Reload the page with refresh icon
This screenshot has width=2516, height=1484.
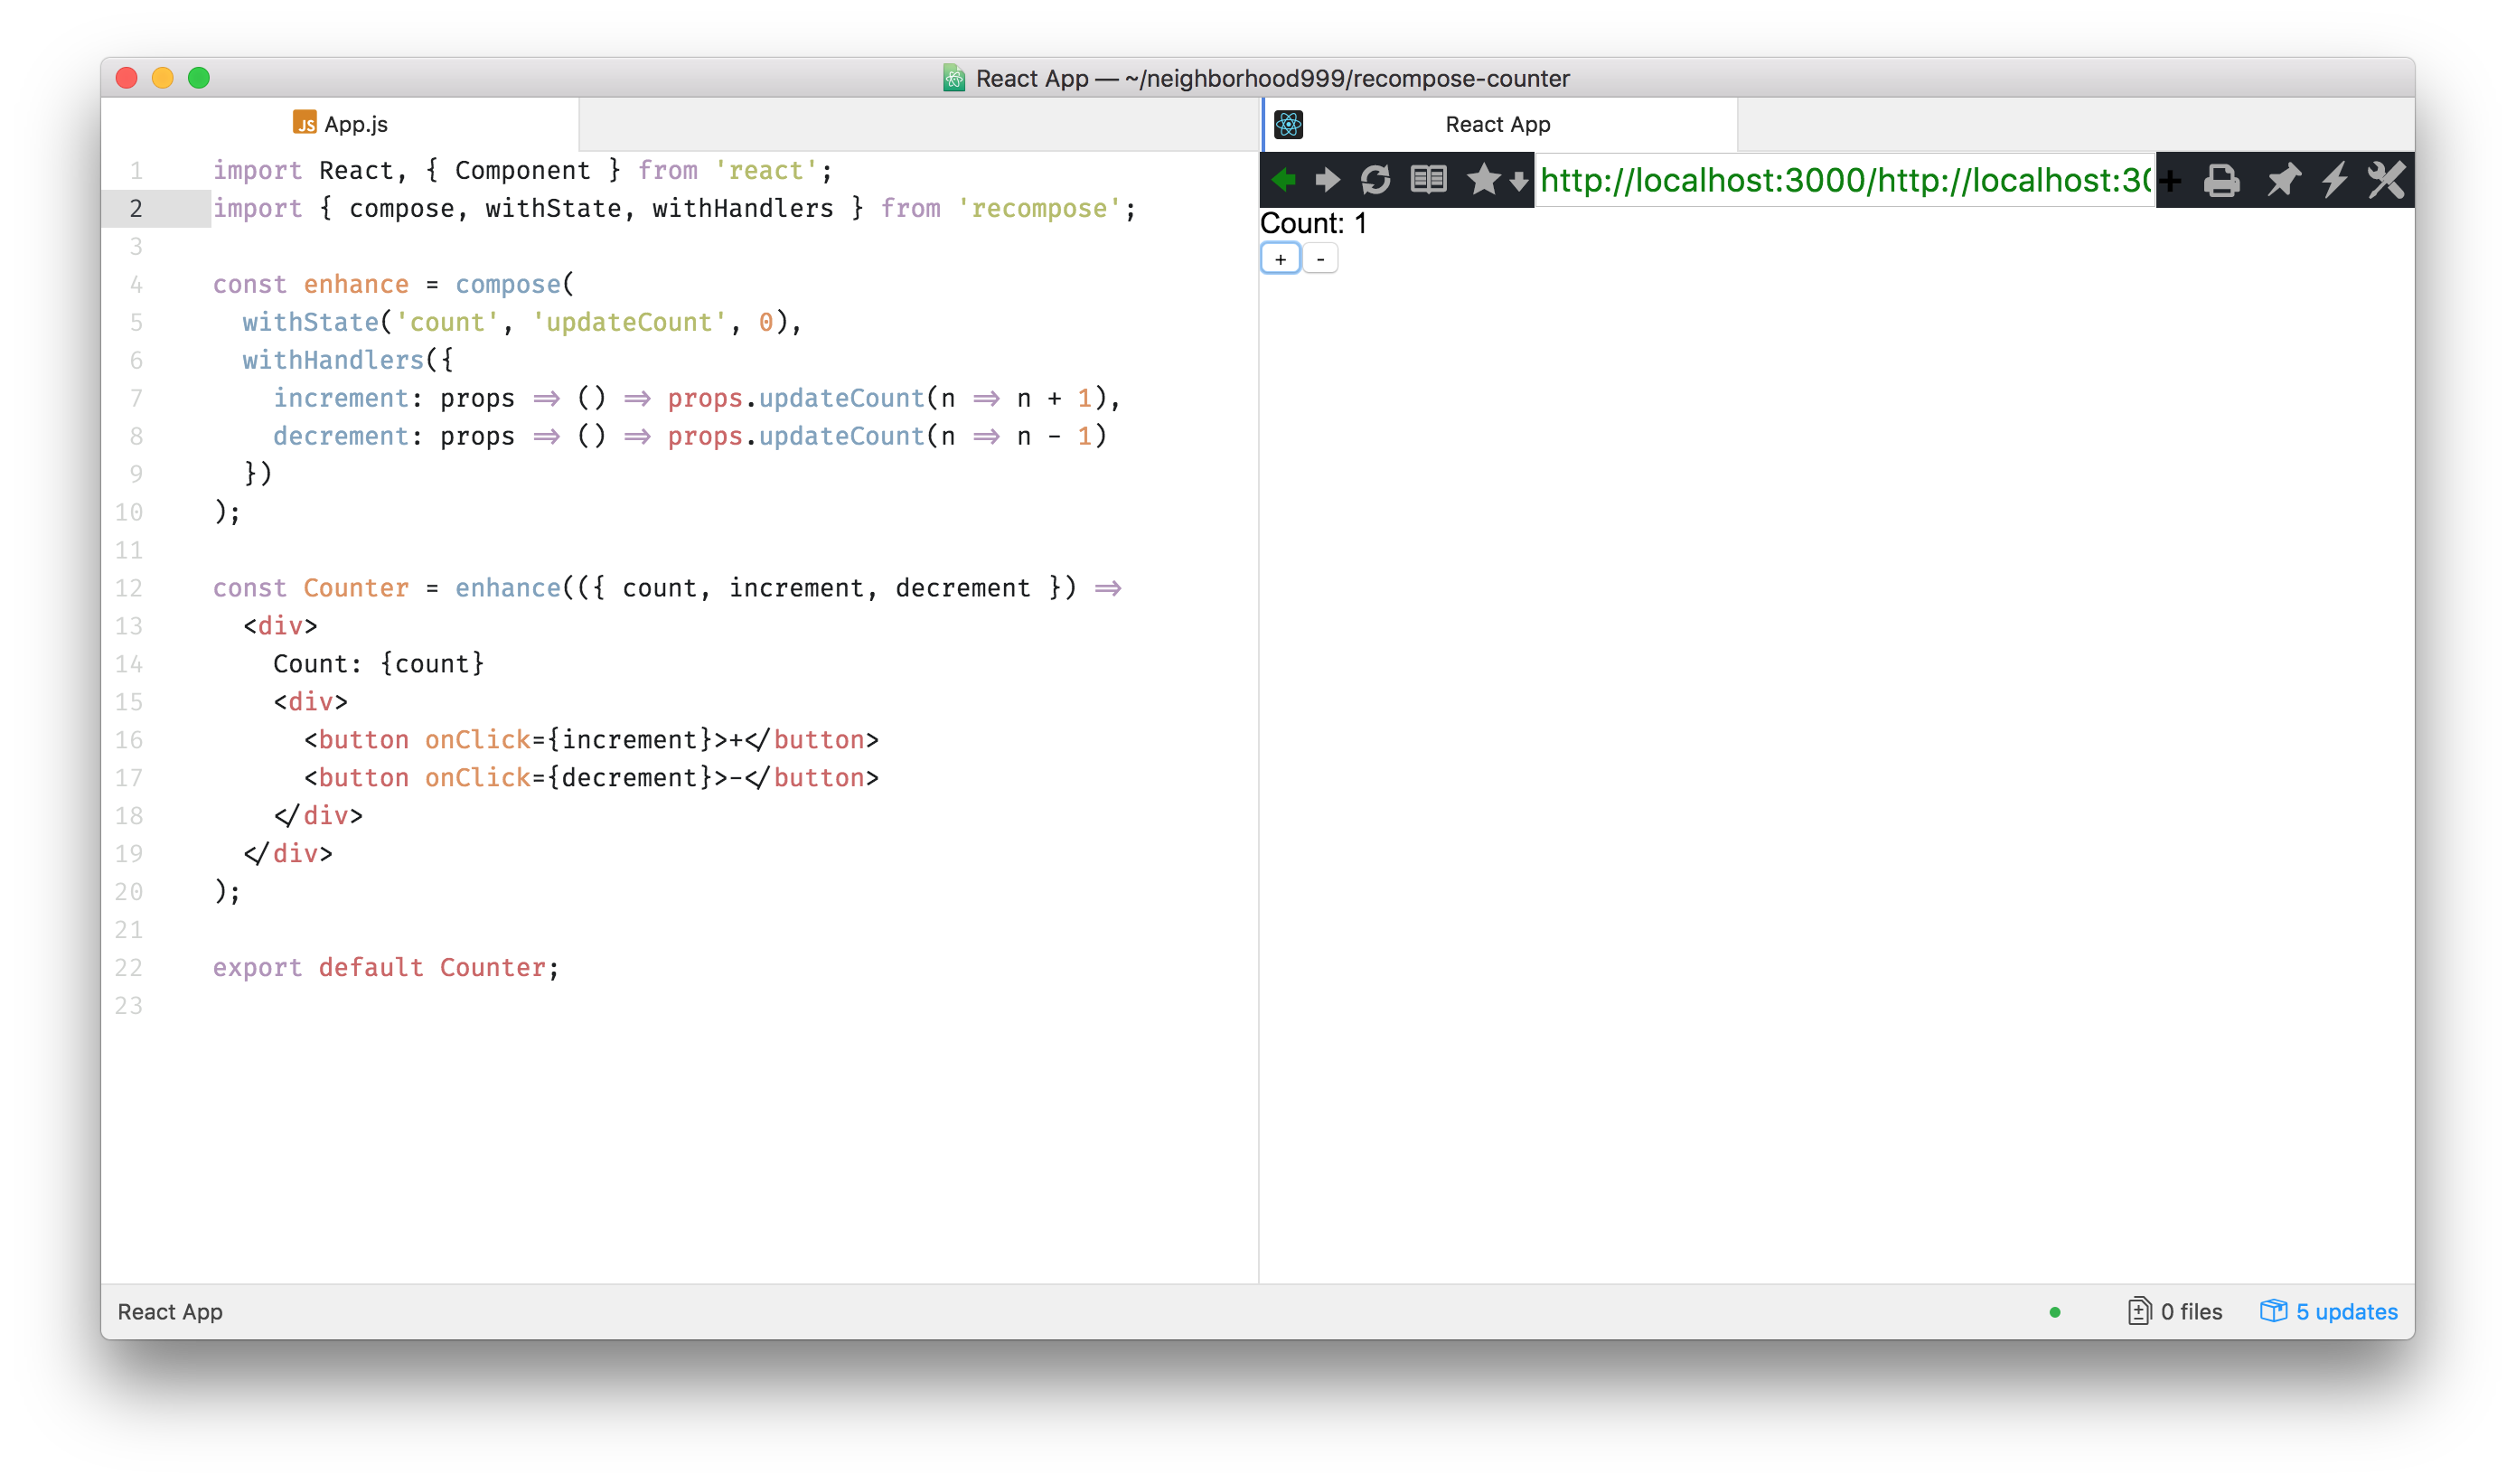coord(1376,180)
